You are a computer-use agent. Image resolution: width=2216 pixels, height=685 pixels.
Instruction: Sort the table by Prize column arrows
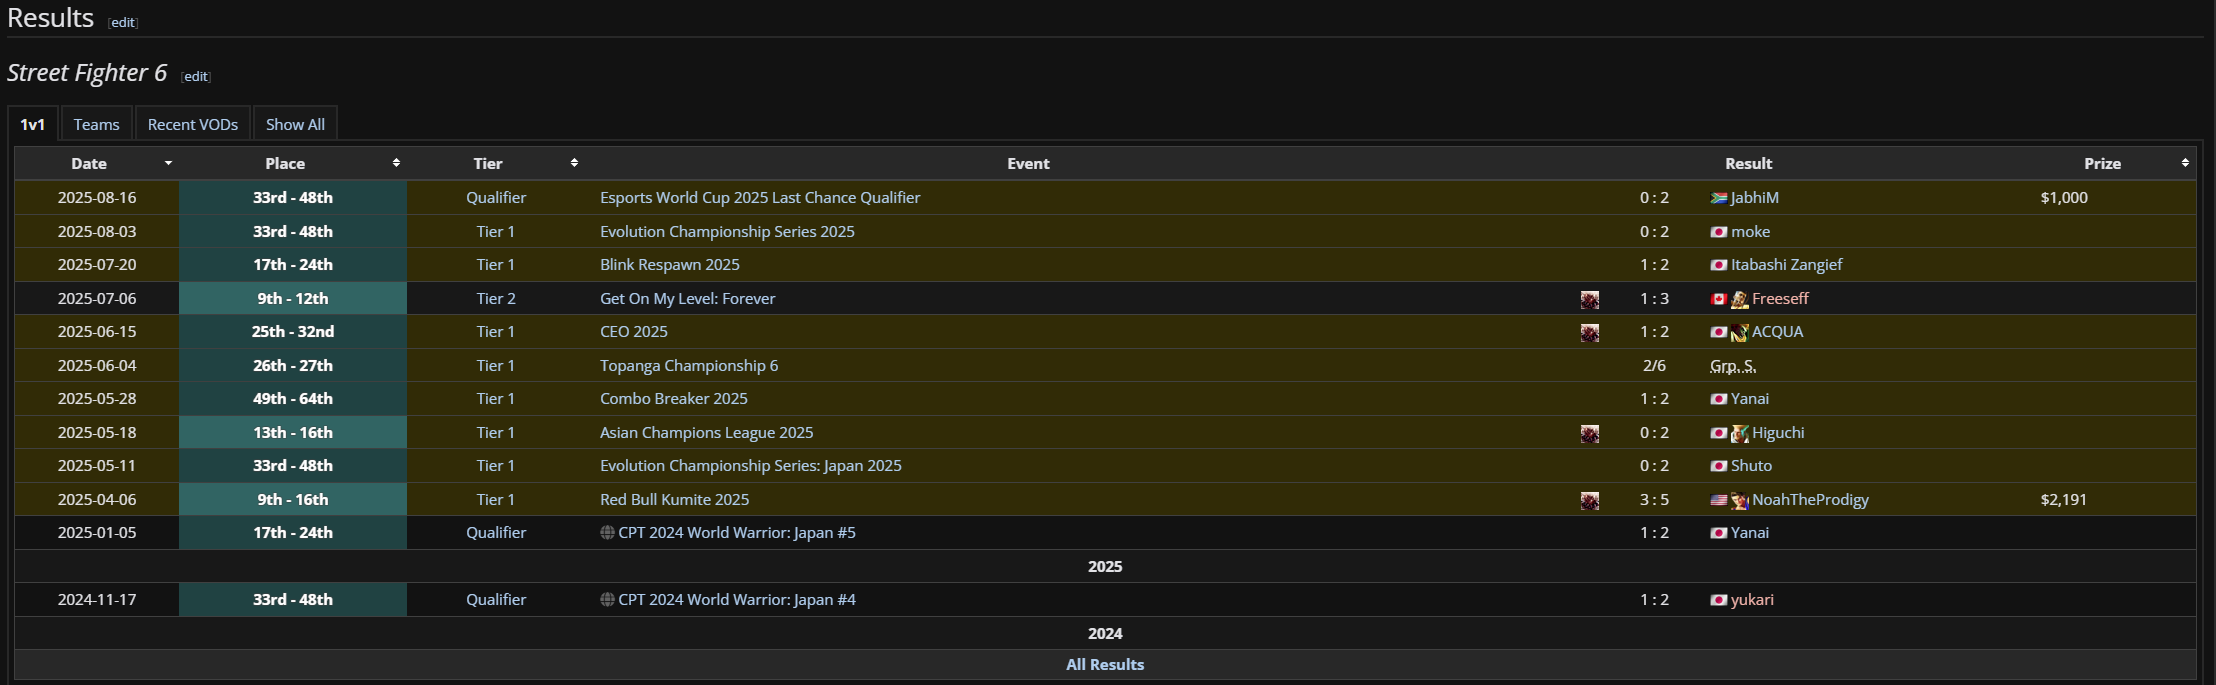tap(2185, 163)
